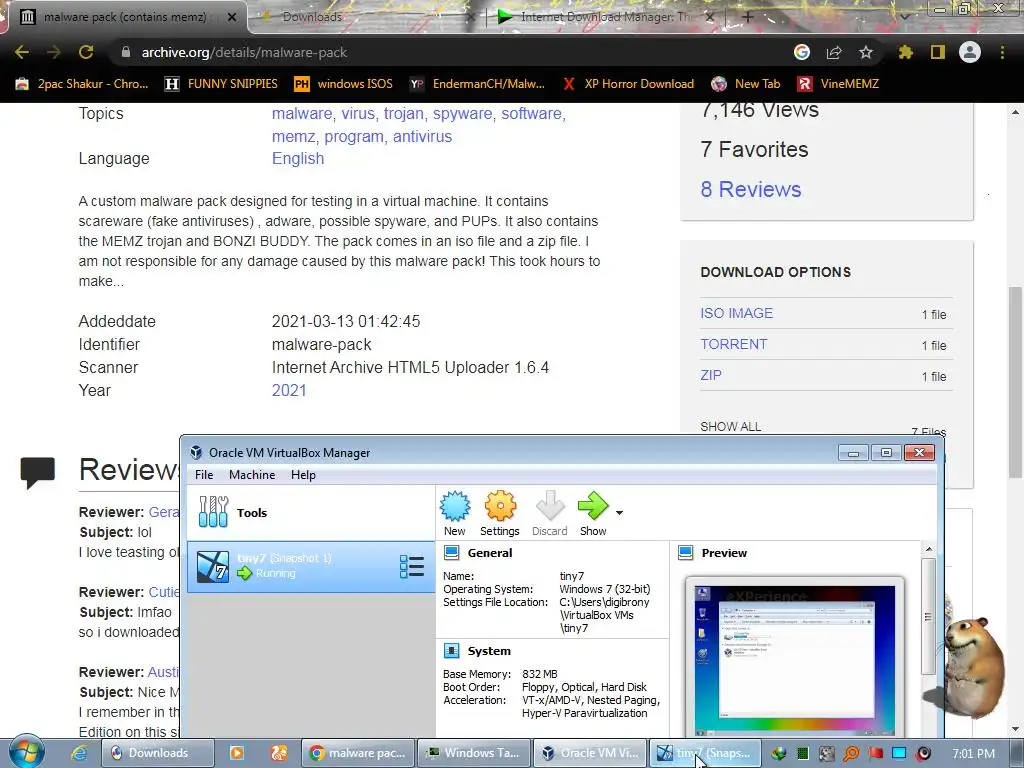The width and height of the screenshot is (1024, 768).
Task: Open the tiny7 machine menu list icon
Action: pos(412,566)
